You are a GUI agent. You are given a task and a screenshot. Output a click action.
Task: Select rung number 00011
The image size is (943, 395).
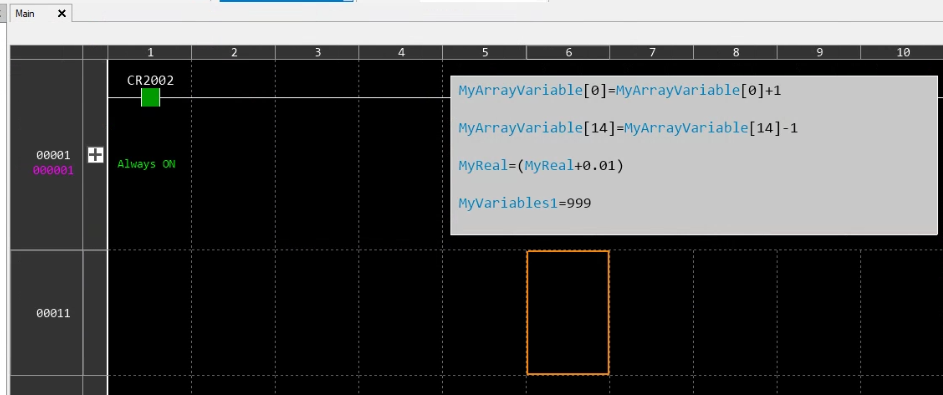(x=53, y=313)
